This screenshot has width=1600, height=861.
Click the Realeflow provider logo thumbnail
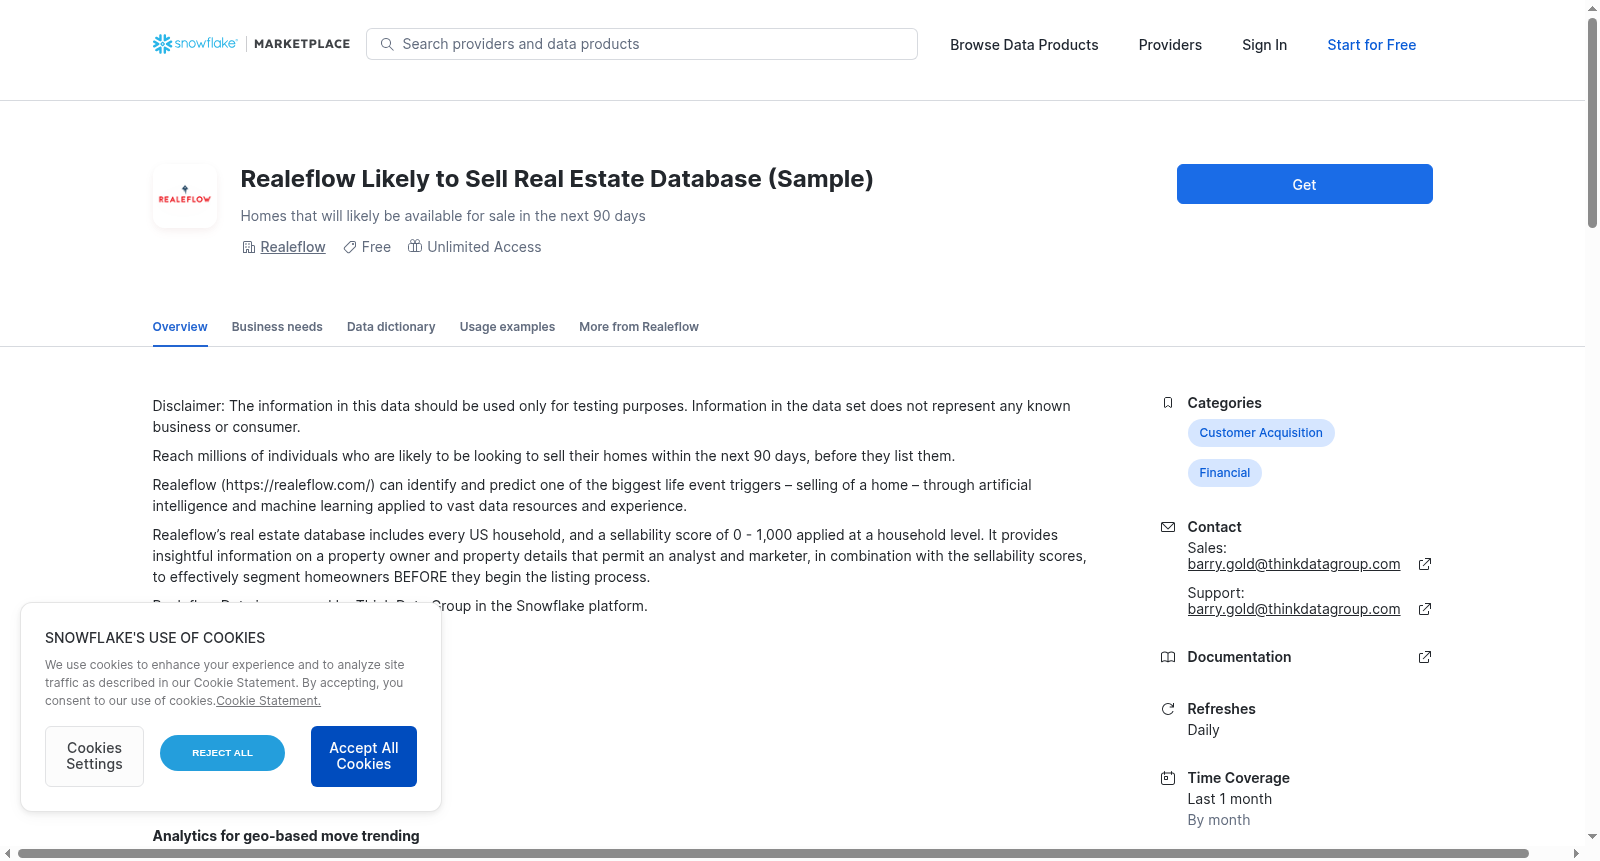point(185,196)
